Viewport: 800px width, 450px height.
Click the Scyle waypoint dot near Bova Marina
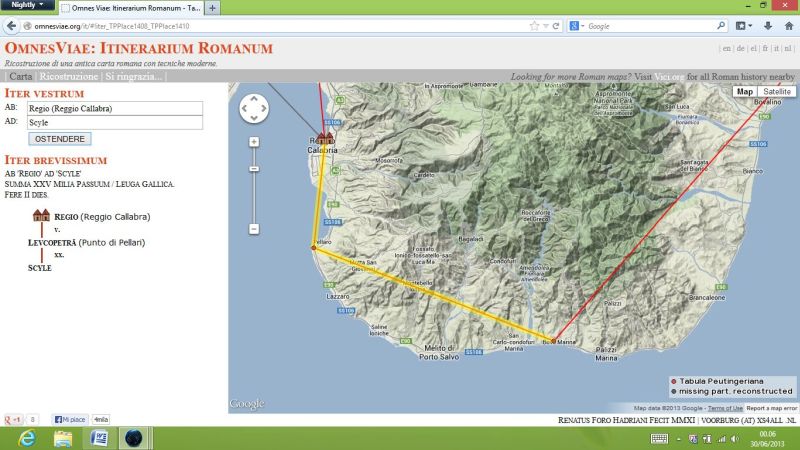(553, 340)
